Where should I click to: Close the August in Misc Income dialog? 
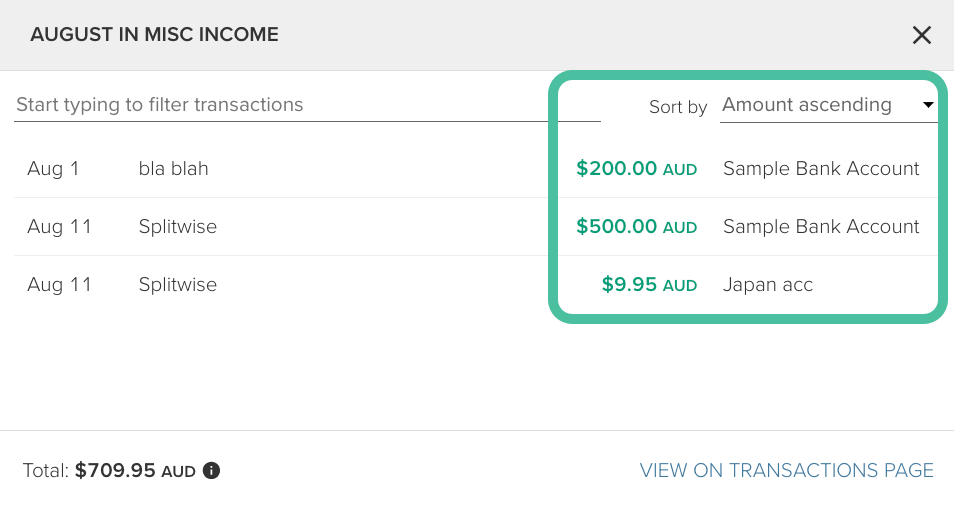point(921,36)
